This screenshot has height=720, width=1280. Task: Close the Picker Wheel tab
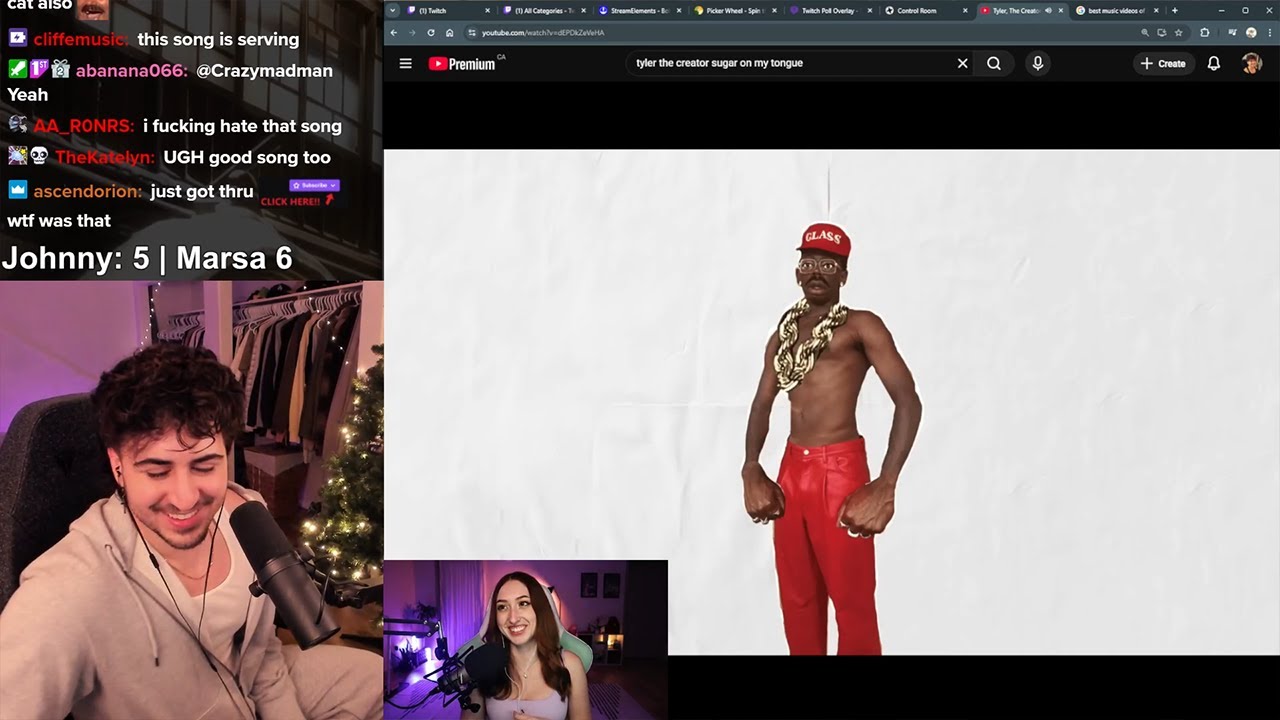[776, 10]
